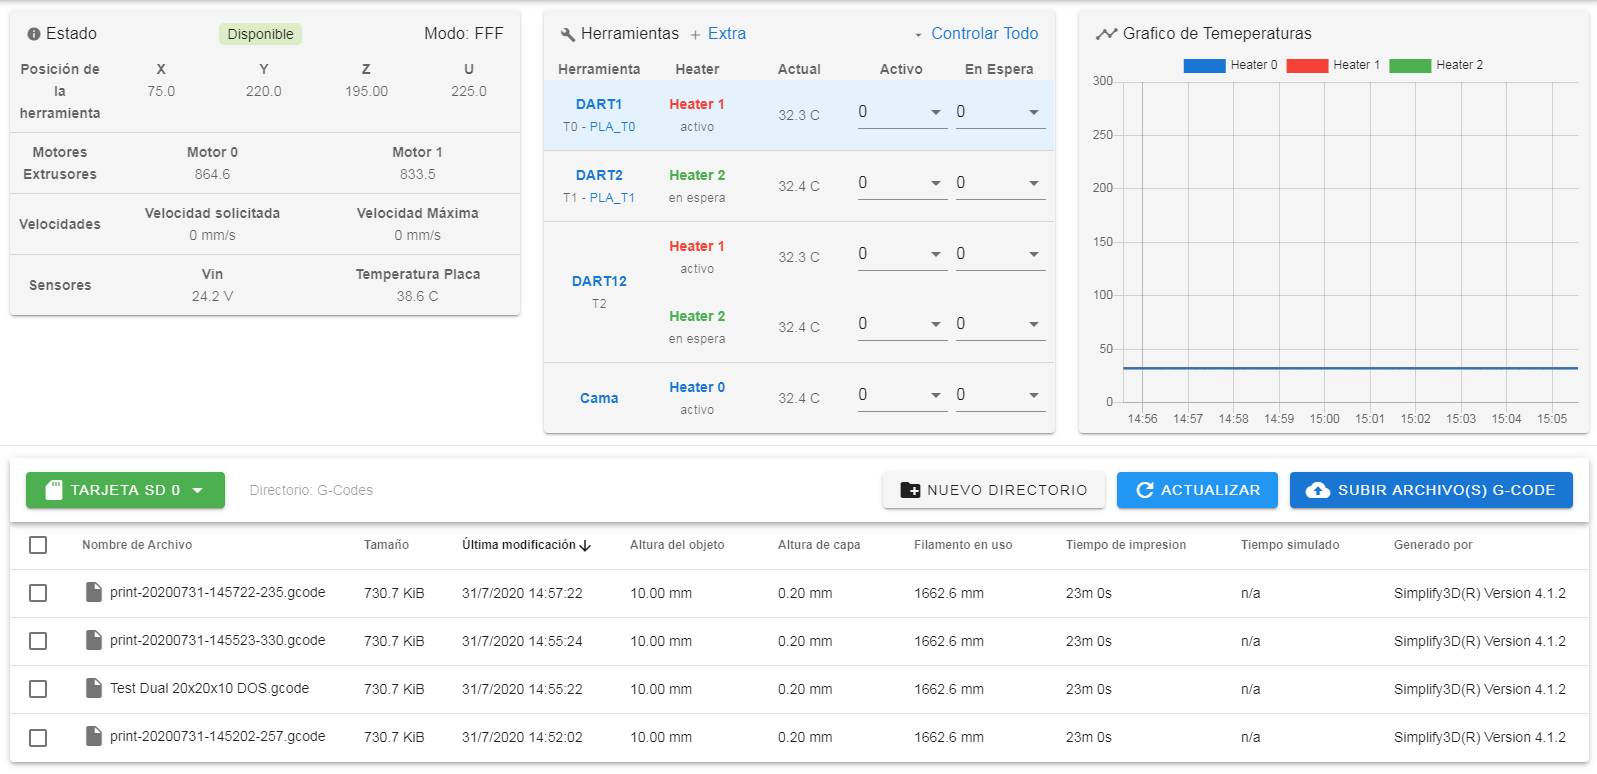Image resolution: width=1597 pixels, height=774 pixels.
Task: Click the Nuevo Directorio button
Action: click(x=994, y=490)
